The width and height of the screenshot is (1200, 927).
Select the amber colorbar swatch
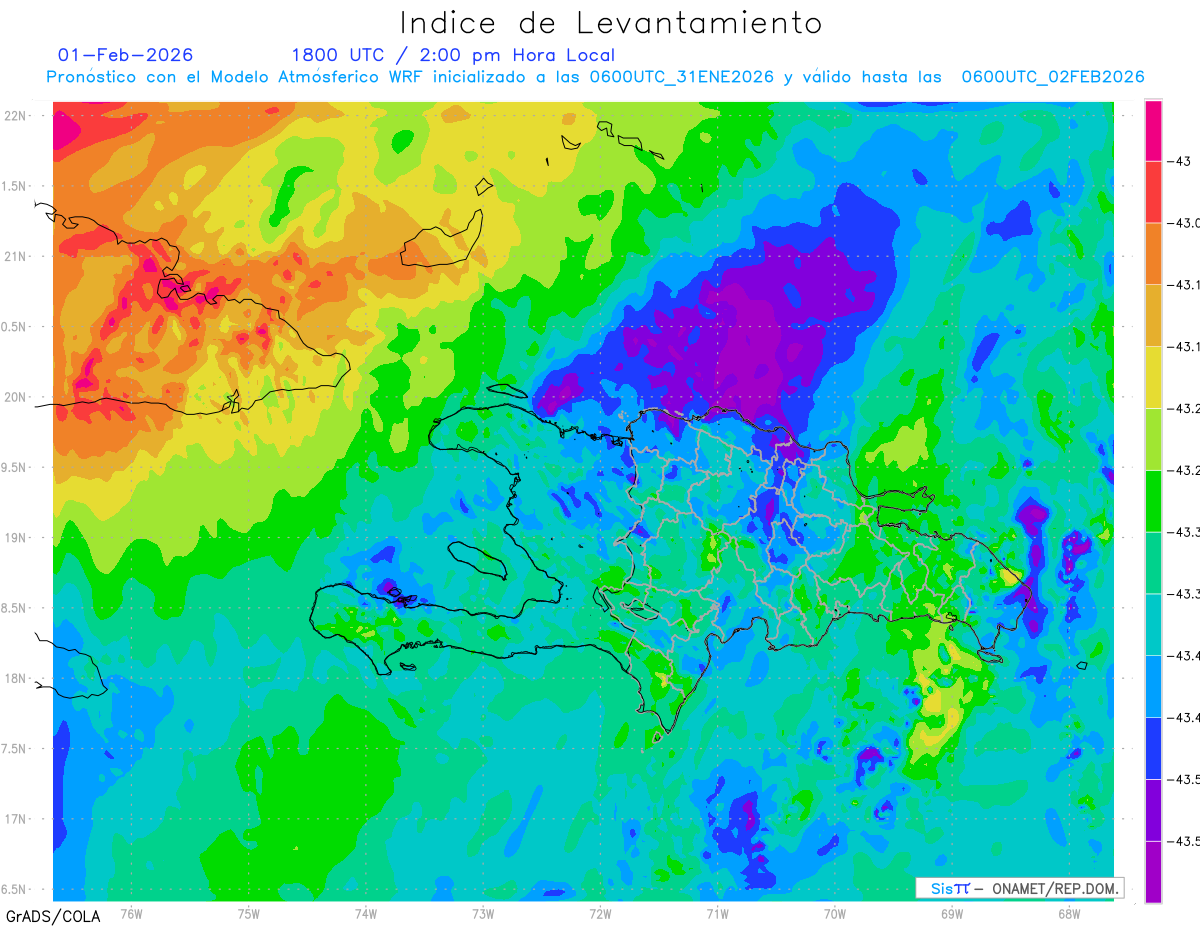click(1153, 316)
